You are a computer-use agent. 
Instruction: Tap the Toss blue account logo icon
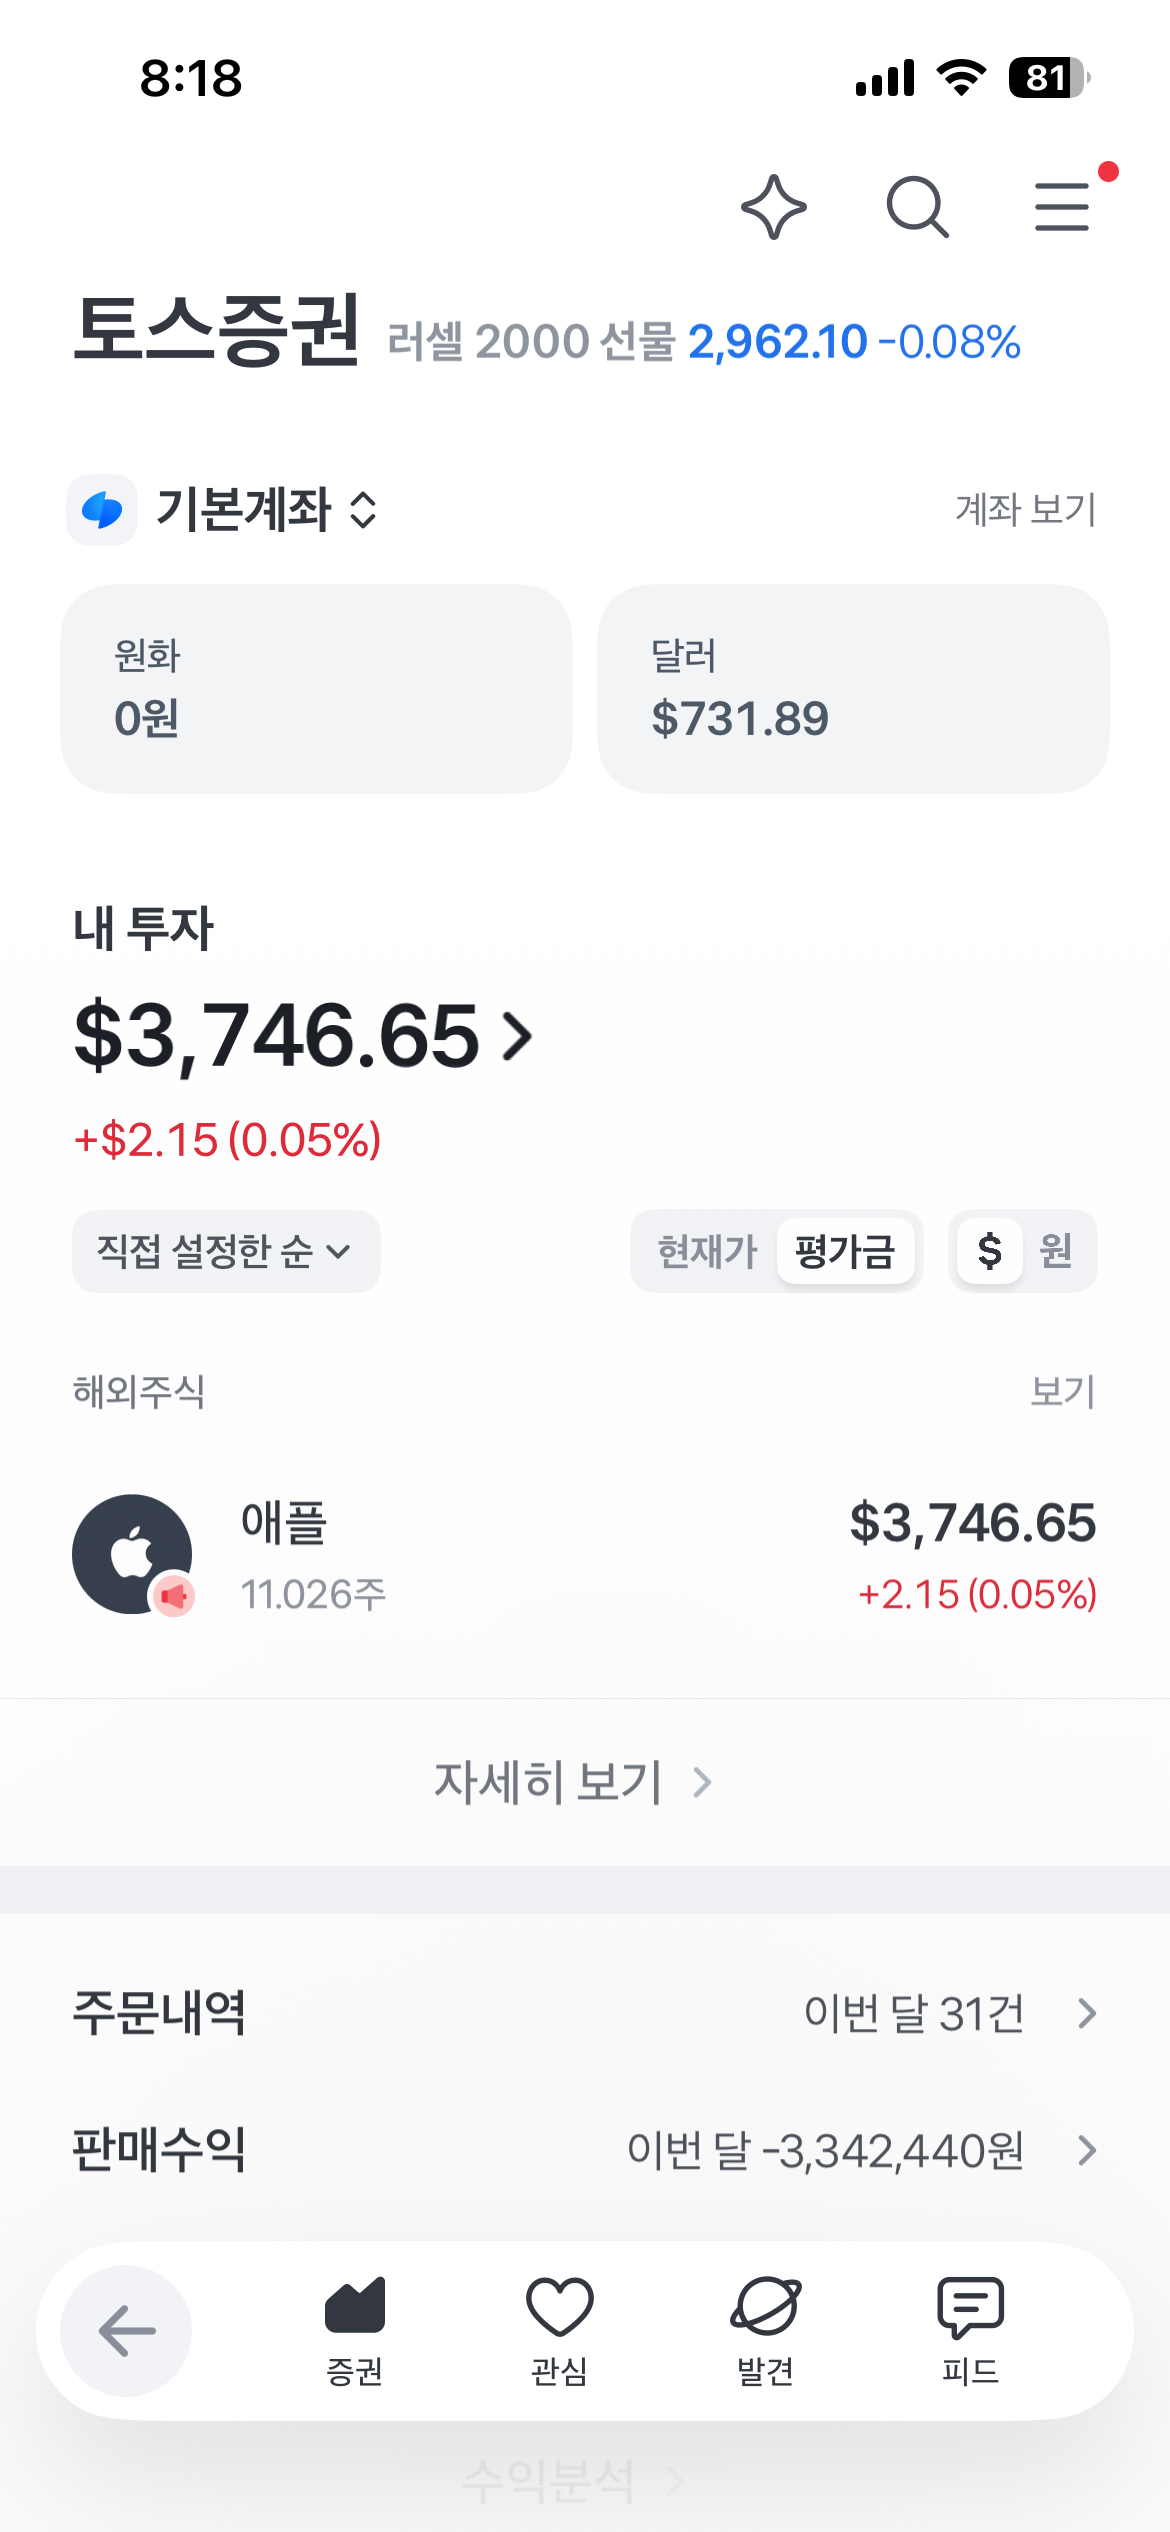pos(102,510)
